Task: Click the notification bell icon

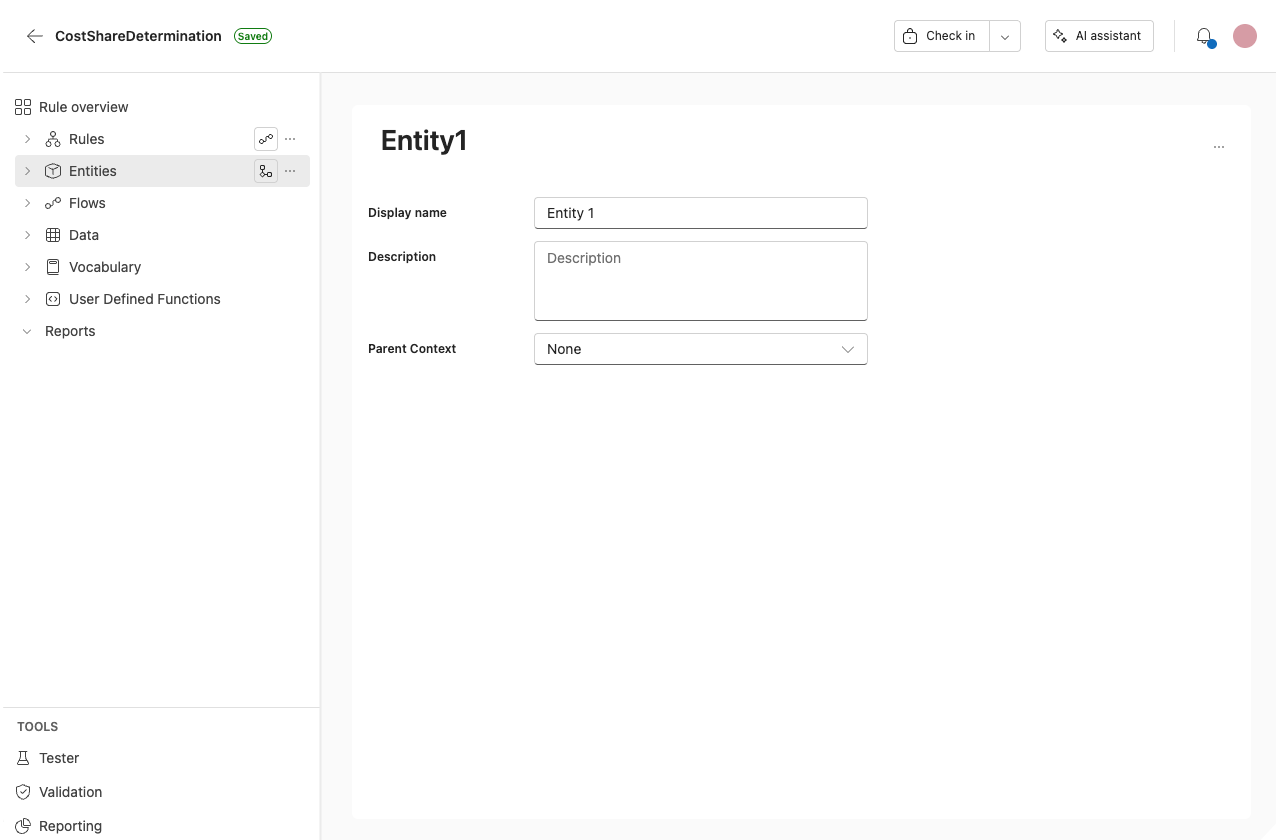Action: [1204, 35]
